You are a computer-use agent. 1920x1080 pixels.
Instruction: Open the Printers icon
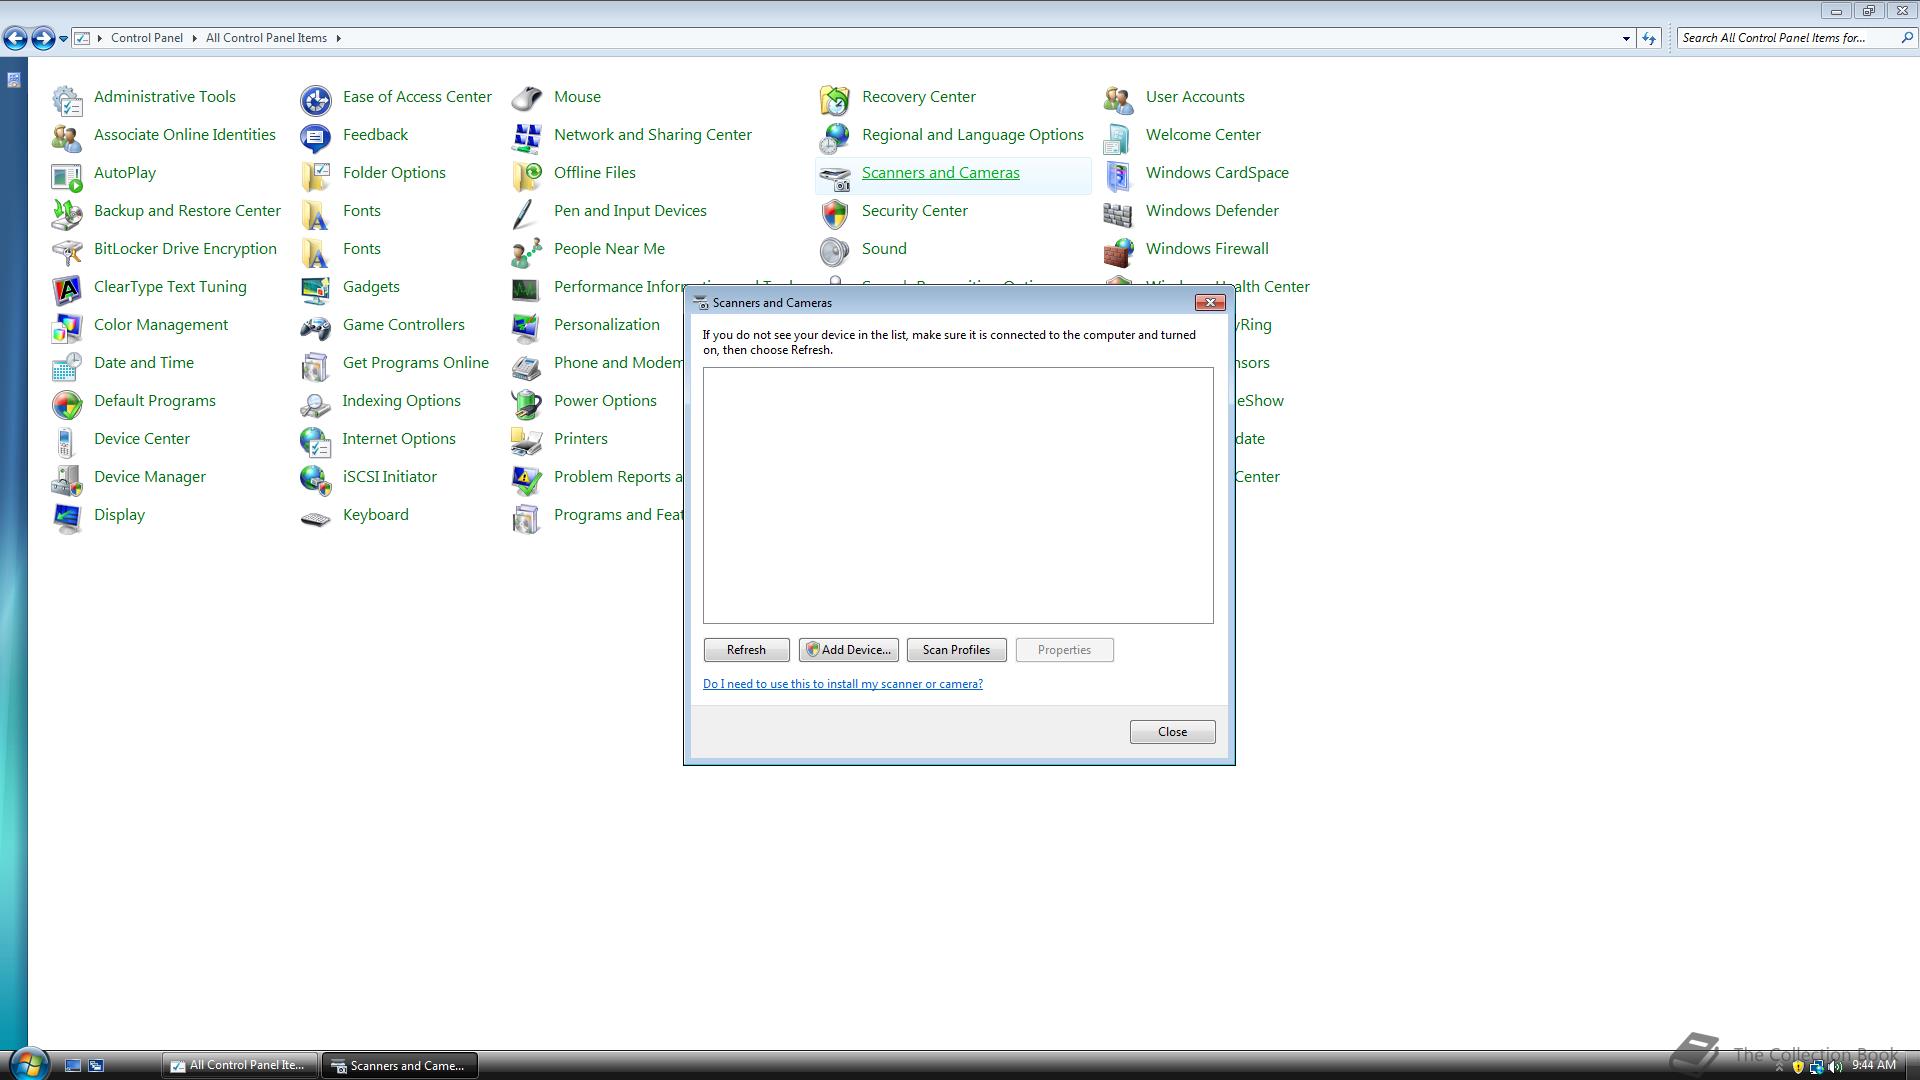[x=527, y=440]
